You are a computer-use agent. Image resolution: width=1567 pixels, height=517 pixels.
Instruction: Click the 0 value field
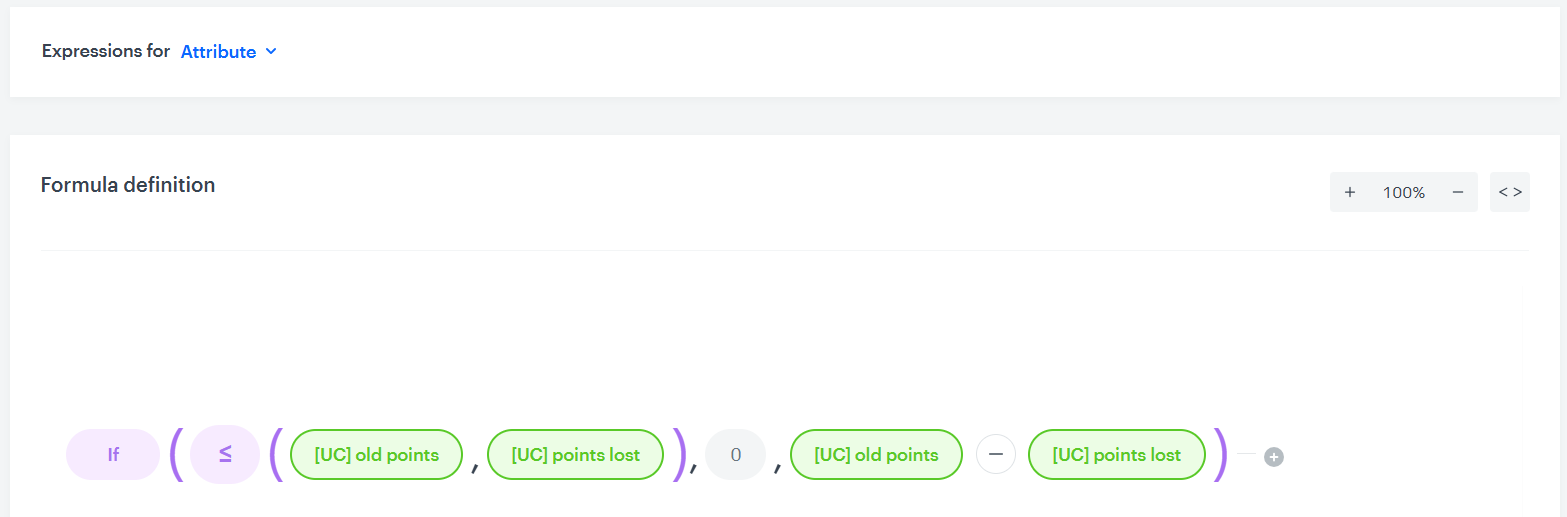[x=735, y=455]
